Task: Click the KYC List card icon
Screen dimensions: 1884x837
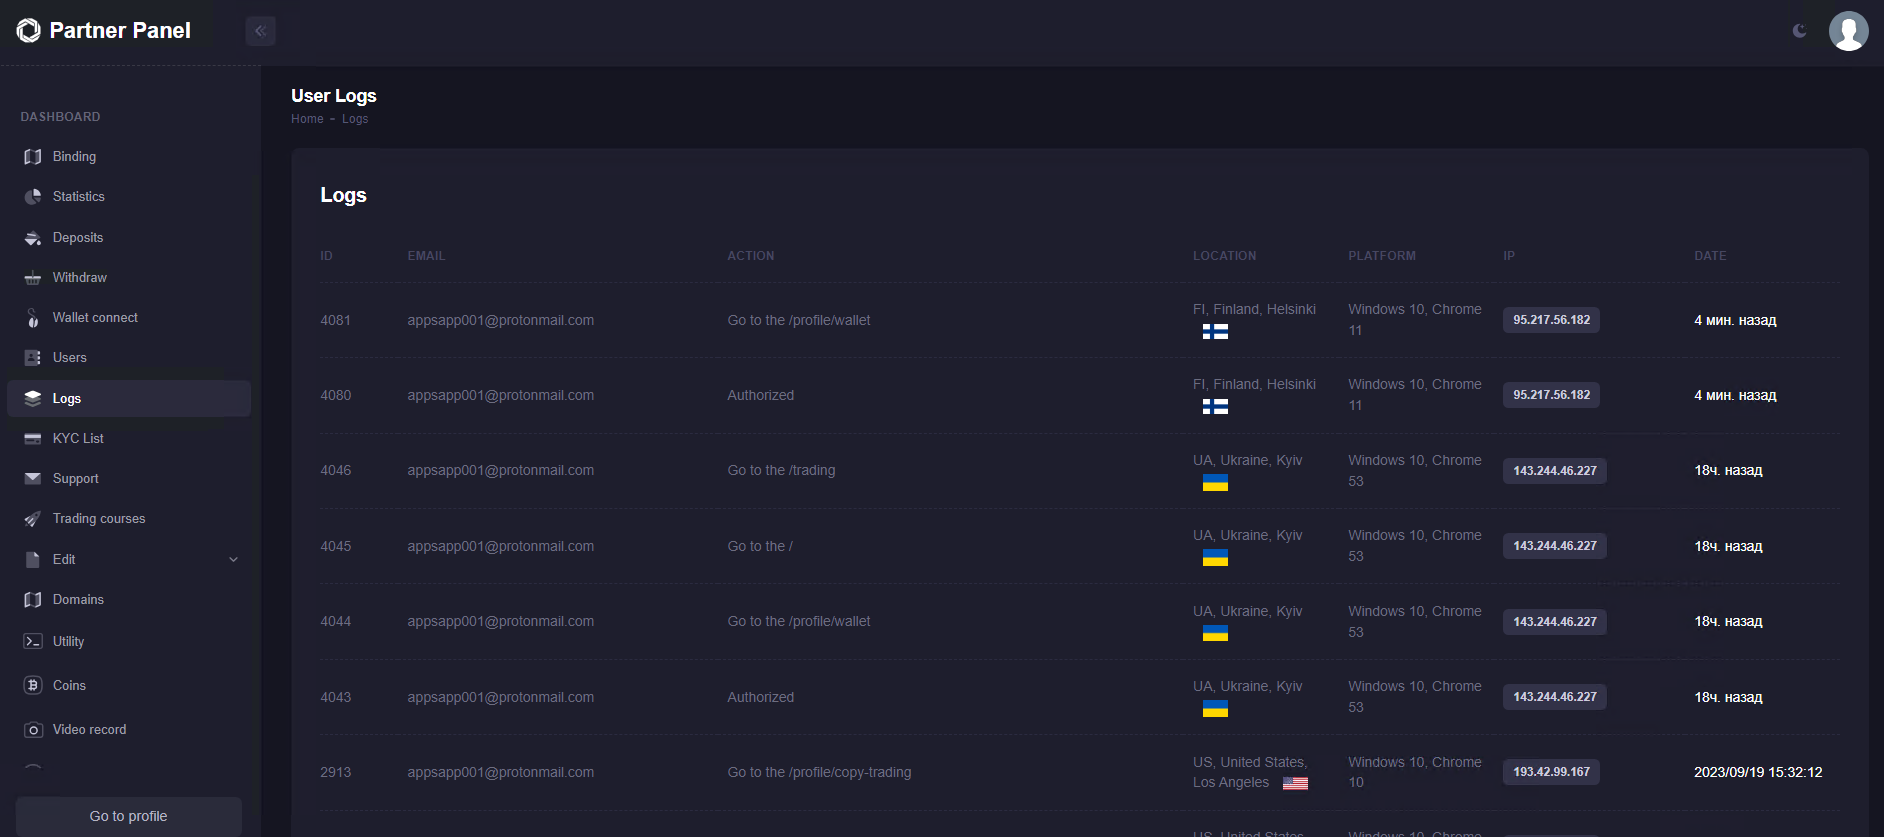Action: (33, 439)
